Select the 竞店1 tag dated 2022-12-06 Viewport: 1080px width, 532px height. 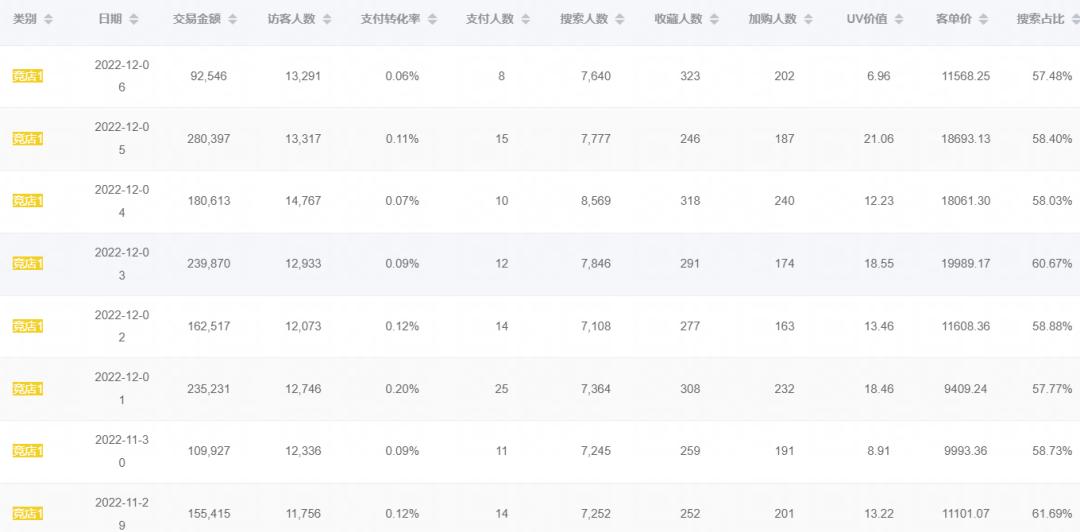28,76
